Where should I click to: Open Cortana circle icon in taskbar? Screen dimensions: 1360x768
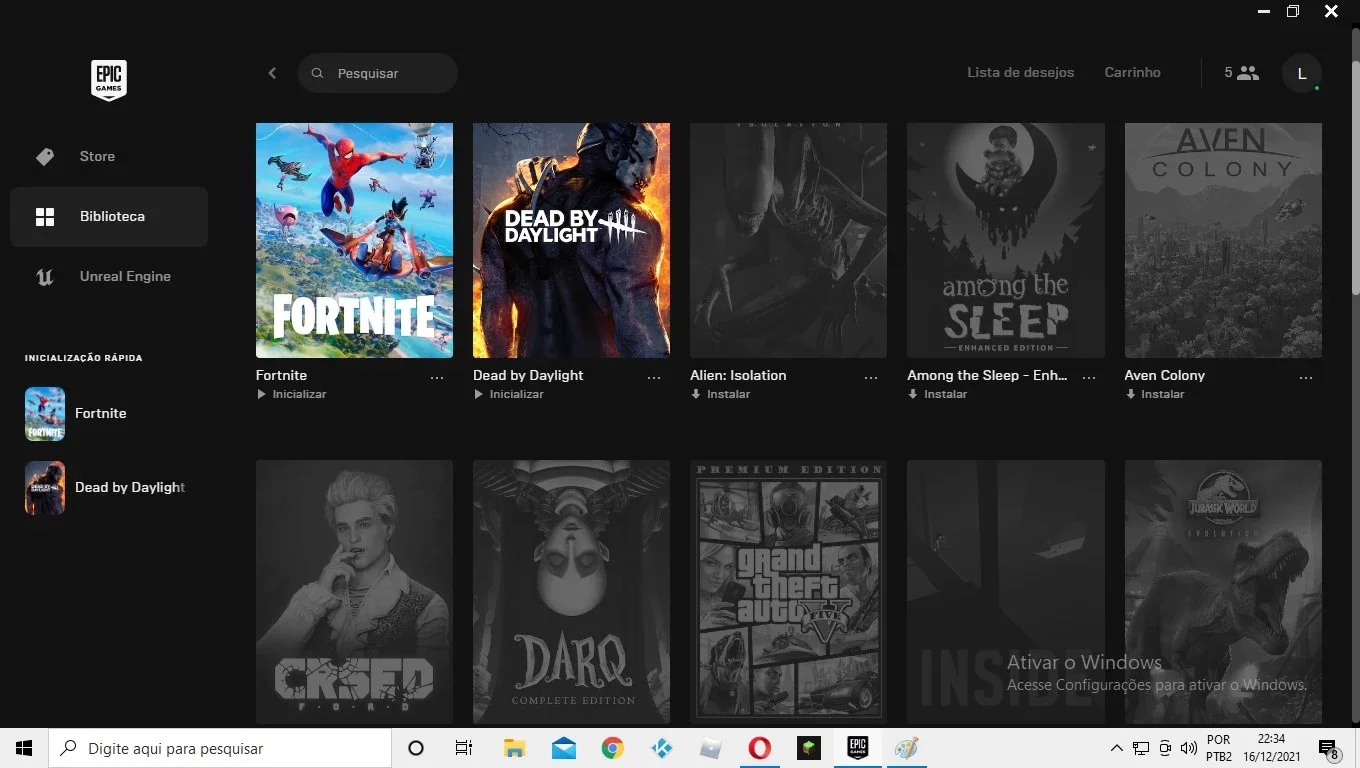(x=416, y=748)
